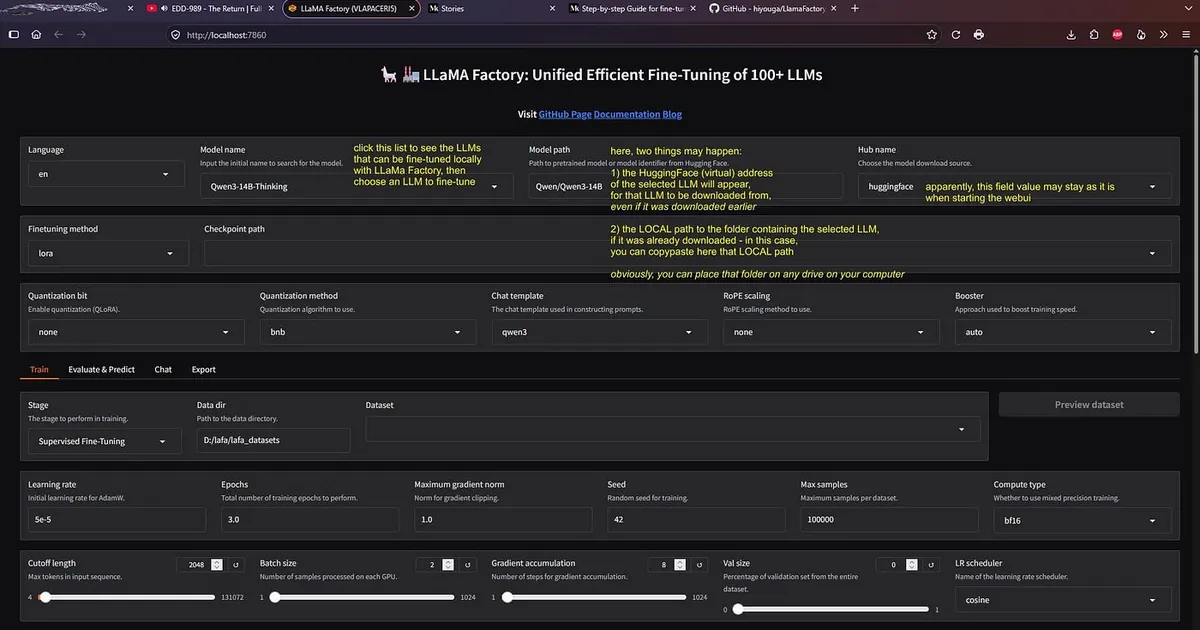The height and width of the screenshot is (630, 1200).
Task: Bookmark this page with the star icon
Action: [x=932, y=34]
